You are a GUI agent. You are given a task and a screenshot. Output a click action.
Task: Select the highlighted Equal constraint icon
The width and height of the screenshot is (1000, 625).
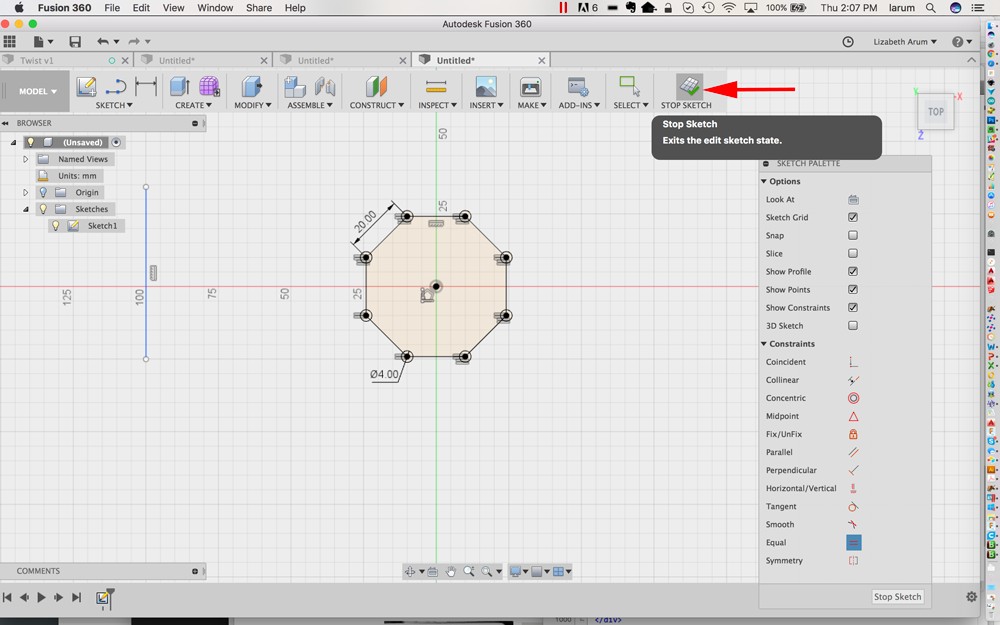click(853, 543)
